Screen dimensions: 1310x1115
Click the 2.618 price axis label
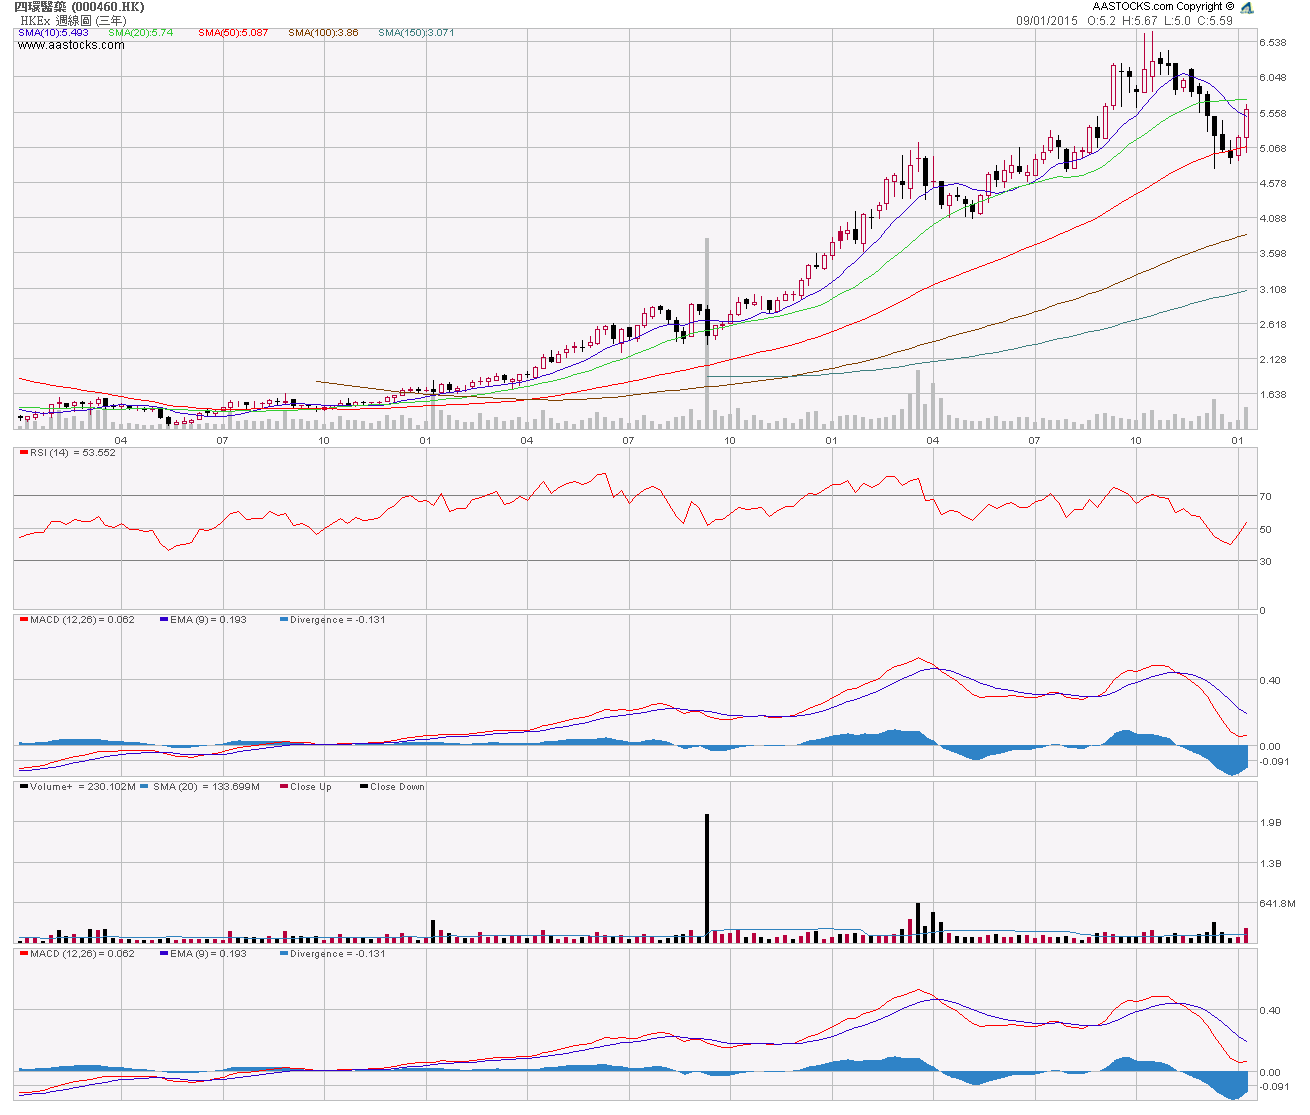click(x=1273, y=325)
